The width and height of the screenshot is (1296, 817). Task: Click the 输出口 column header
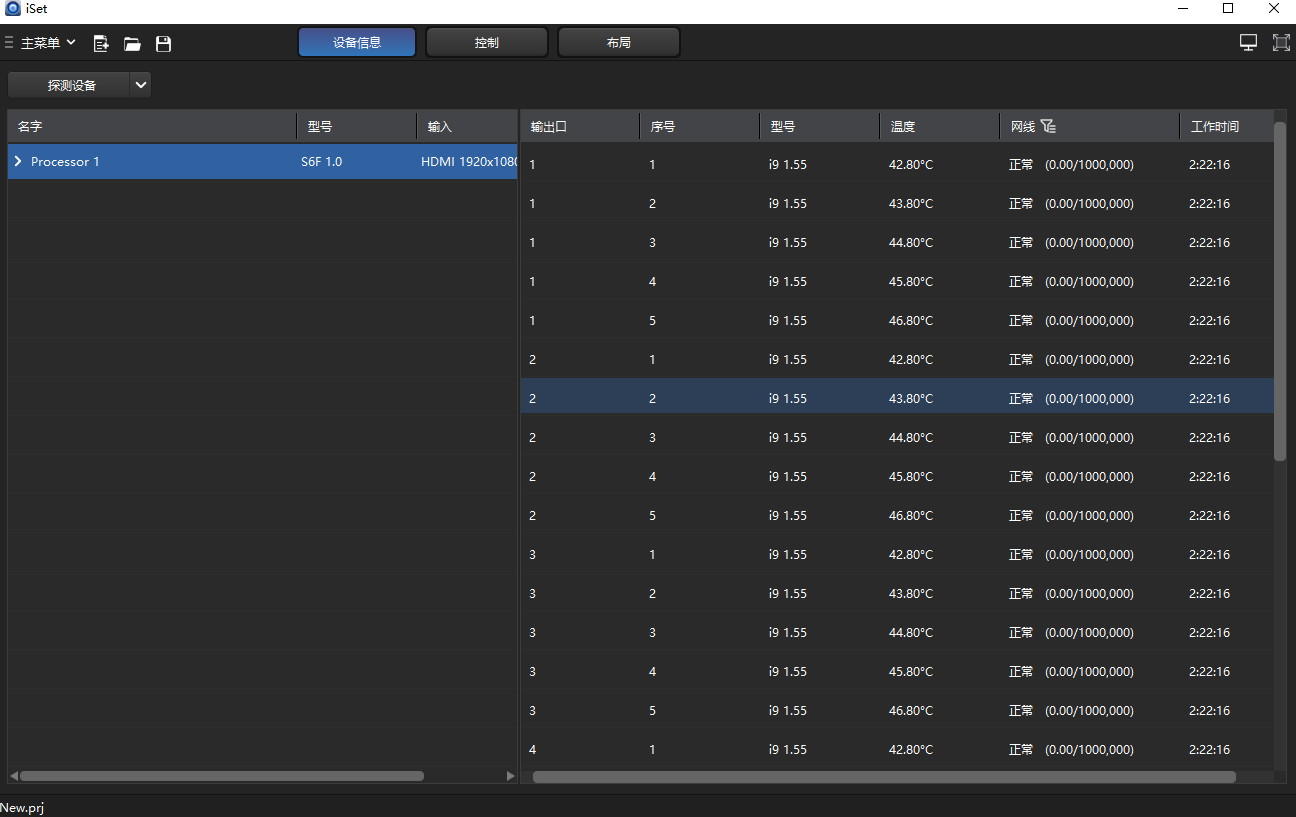click(580, 126)
